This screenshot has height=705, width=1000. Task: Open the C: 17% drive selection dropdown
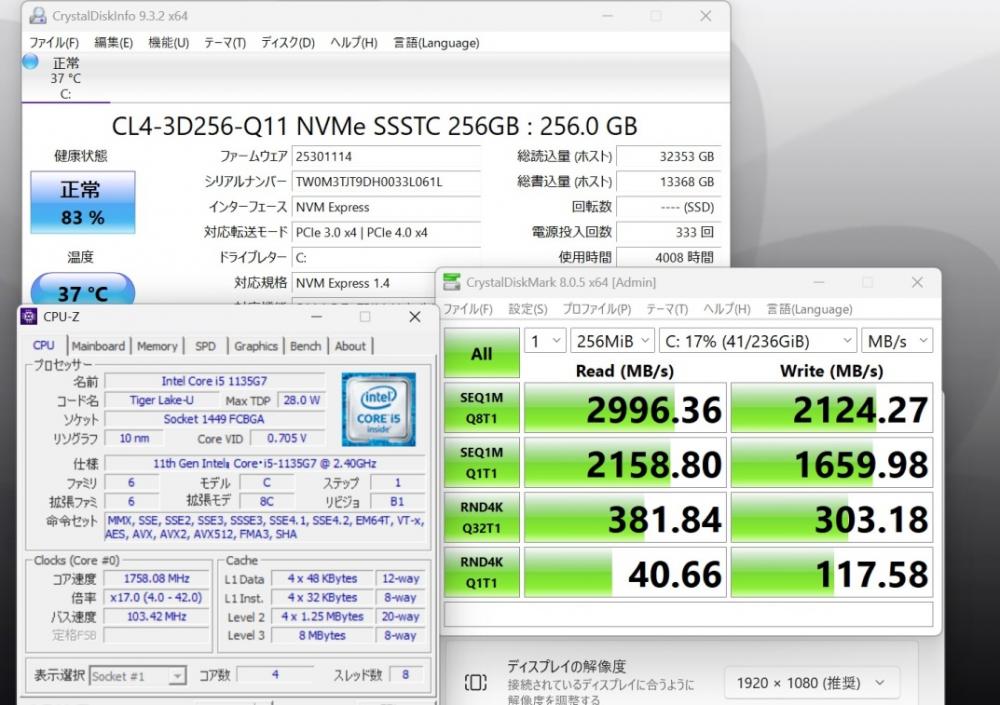pos(758,341)
